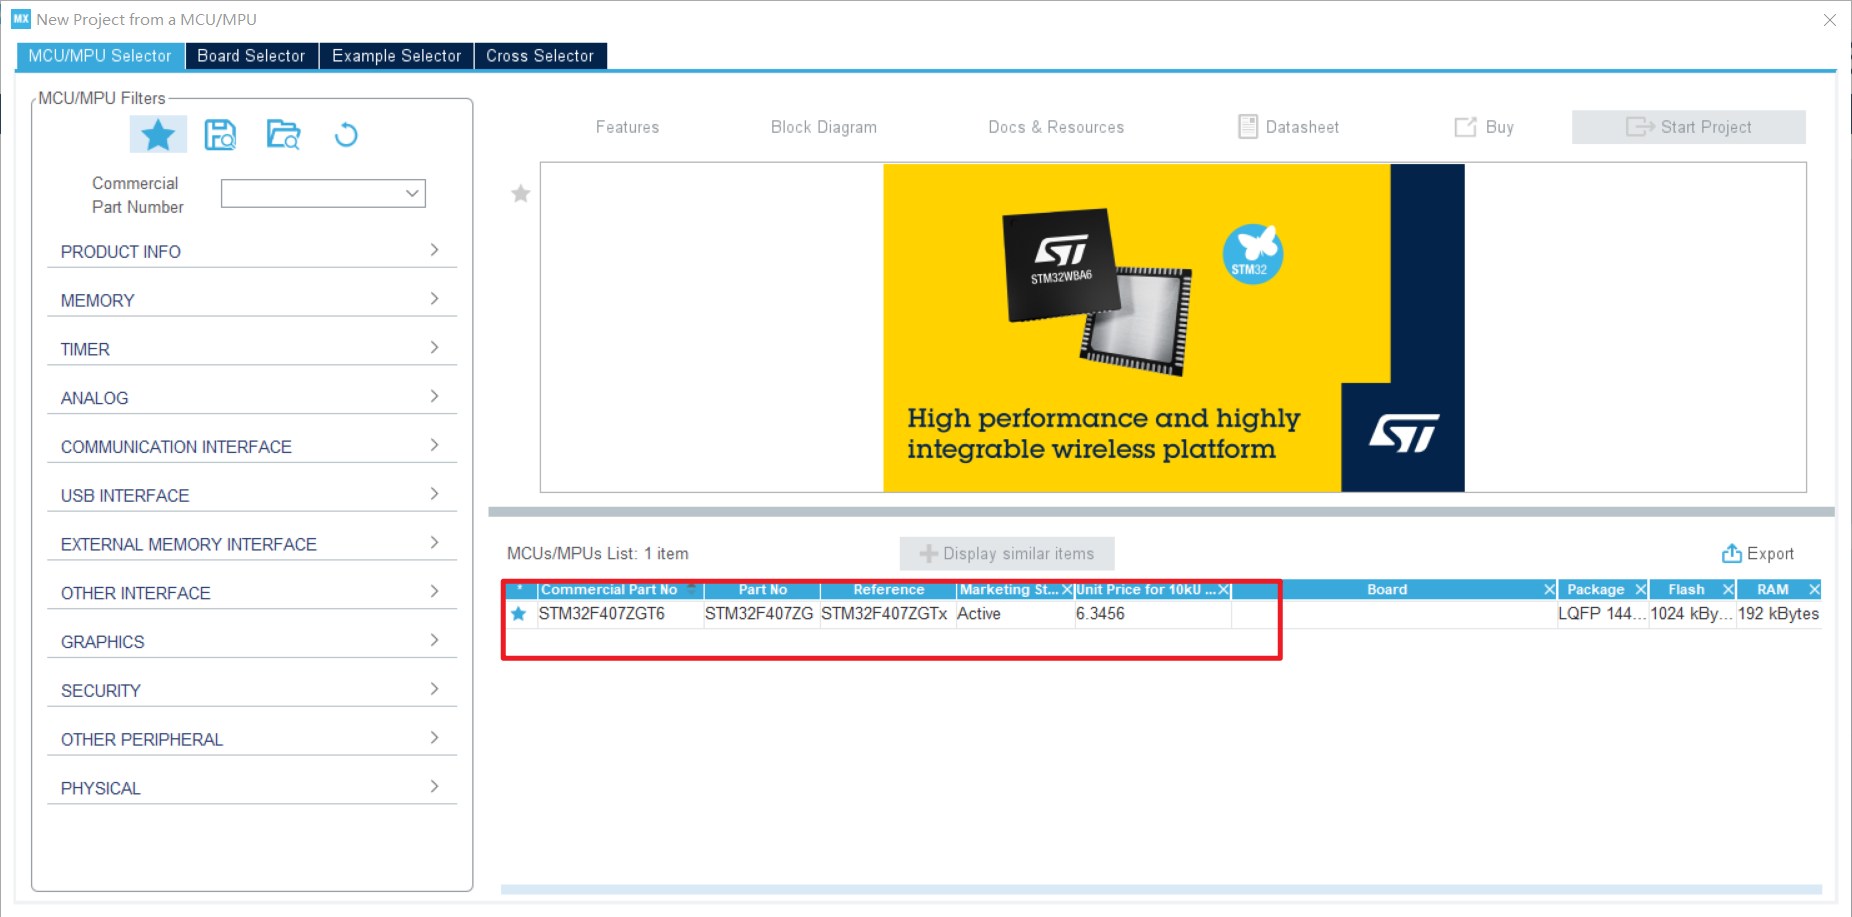The width and height of the screenshot is (1852, 917).
Task: Expand the USB INTERFACE filter section
Action: [x=252, y=495]
